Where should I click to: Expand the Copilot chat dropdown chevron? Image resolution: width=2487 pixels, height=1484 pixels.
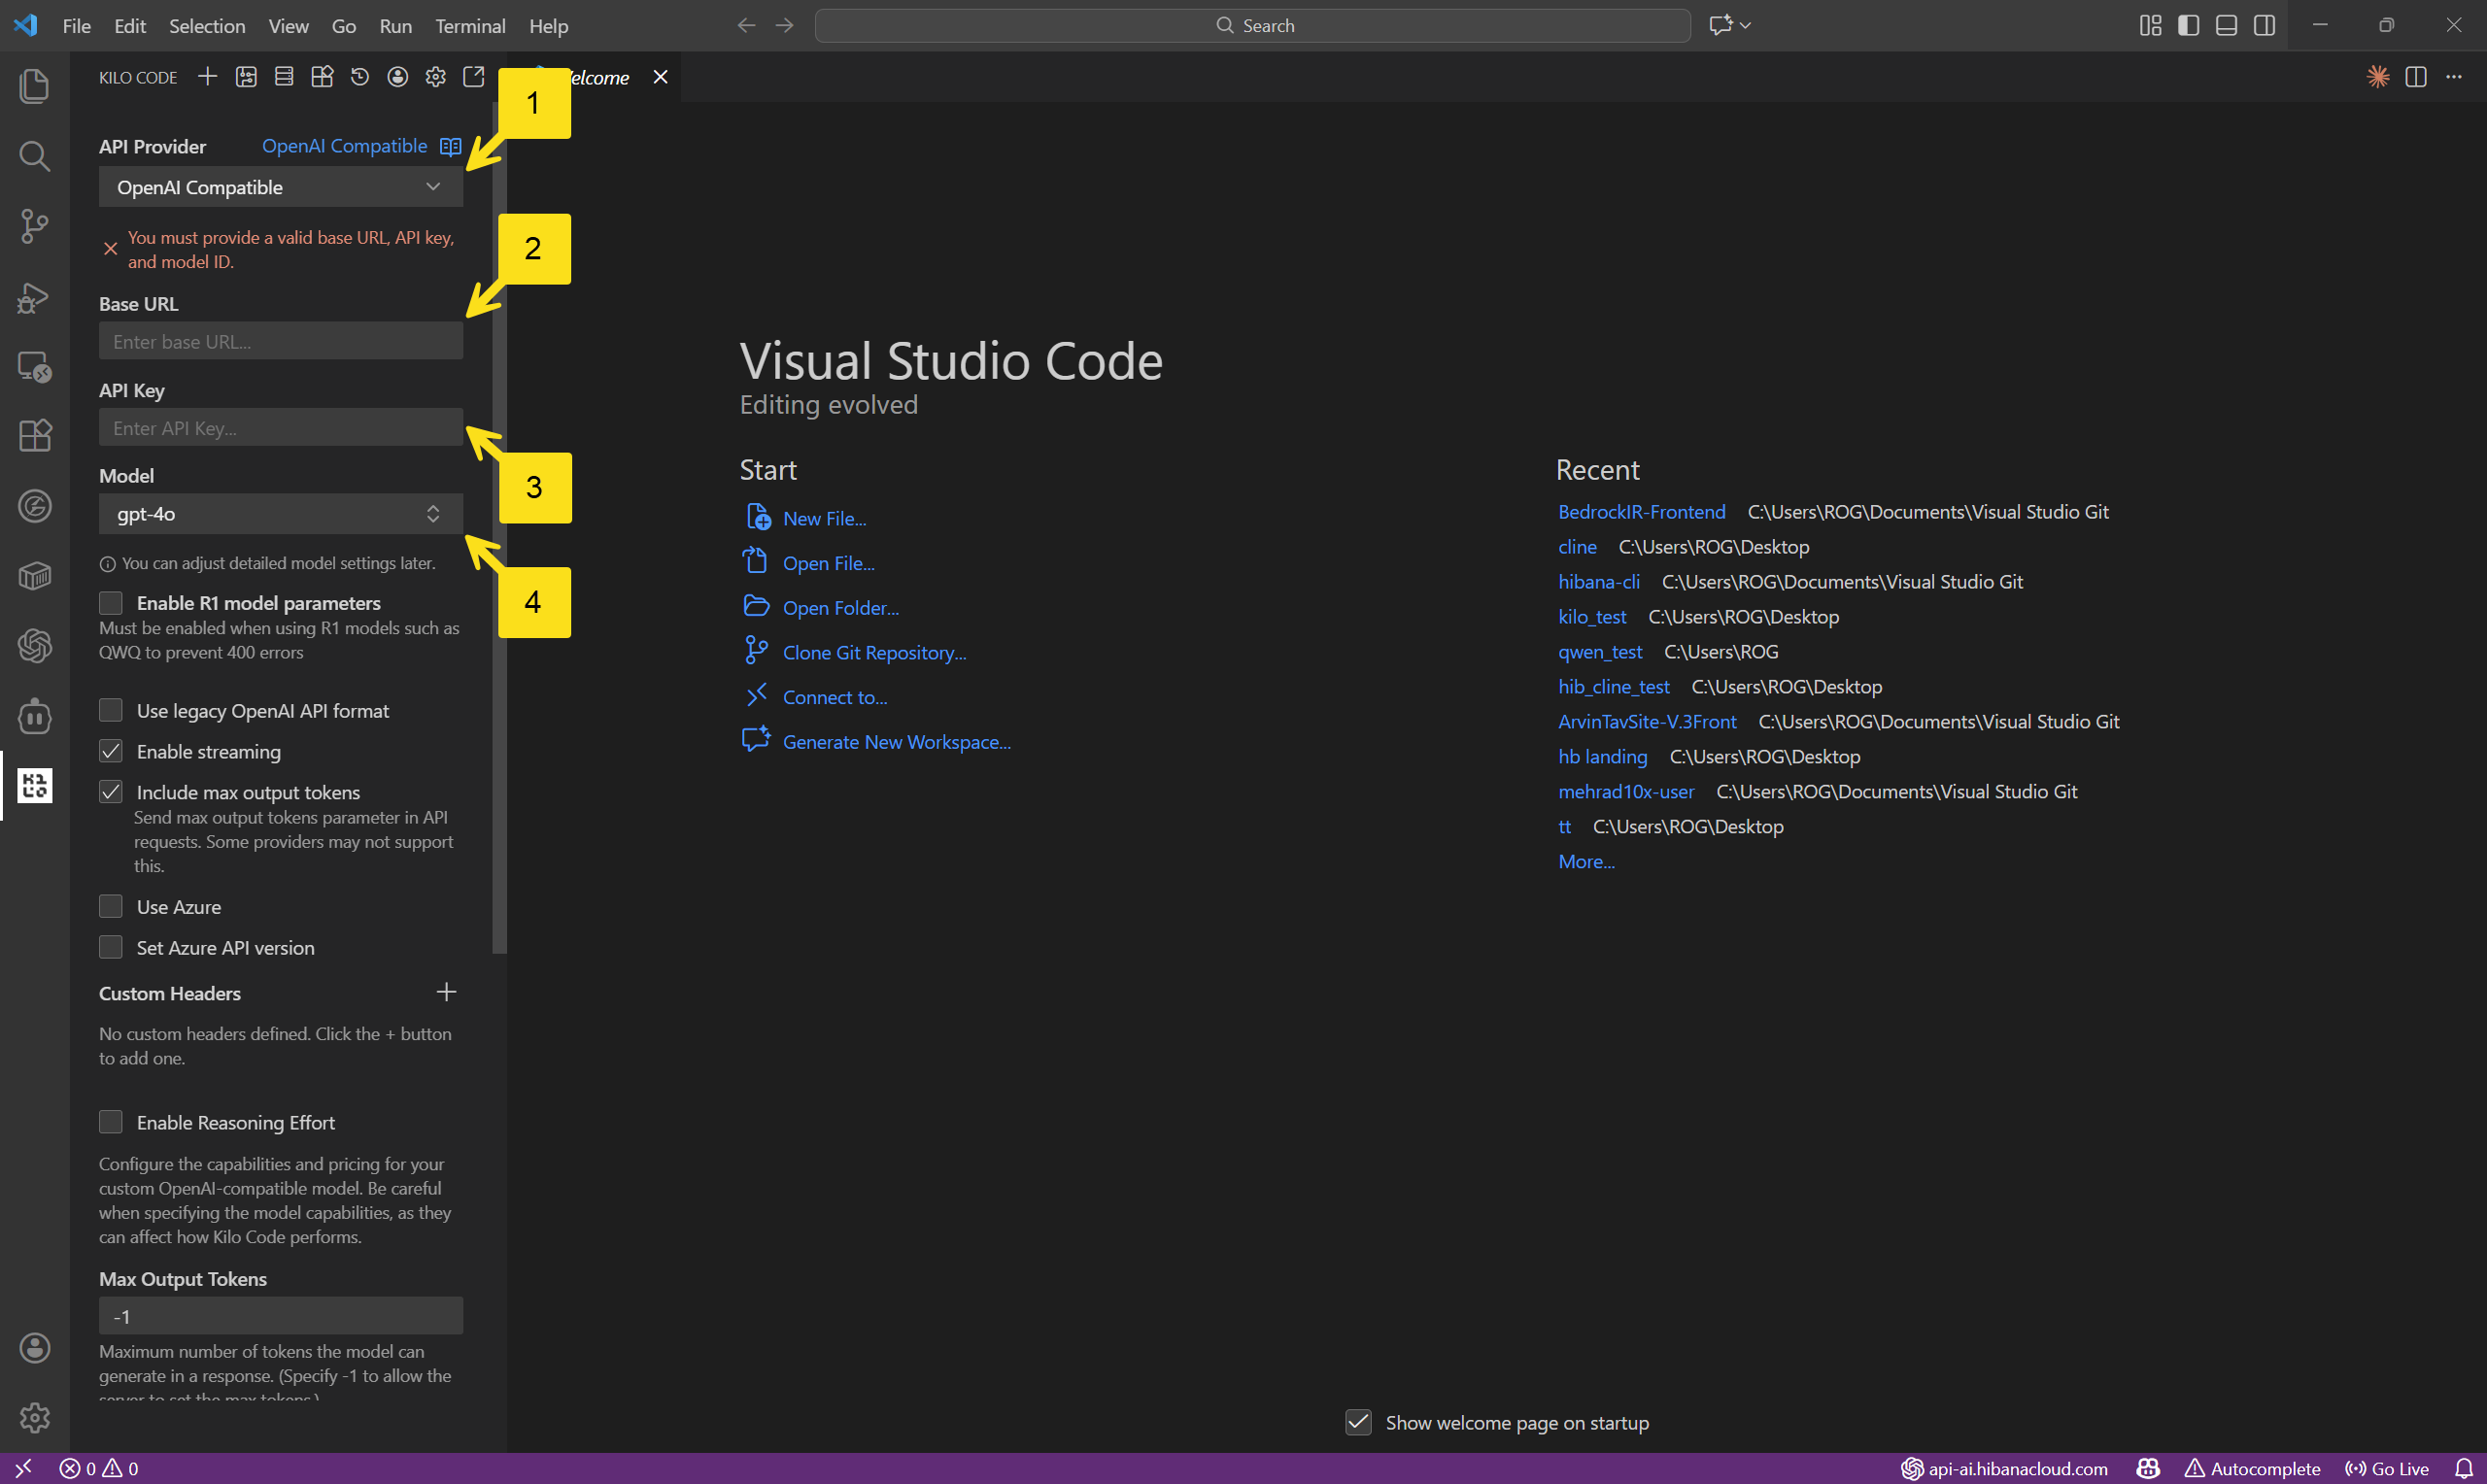coord(1746,25)
